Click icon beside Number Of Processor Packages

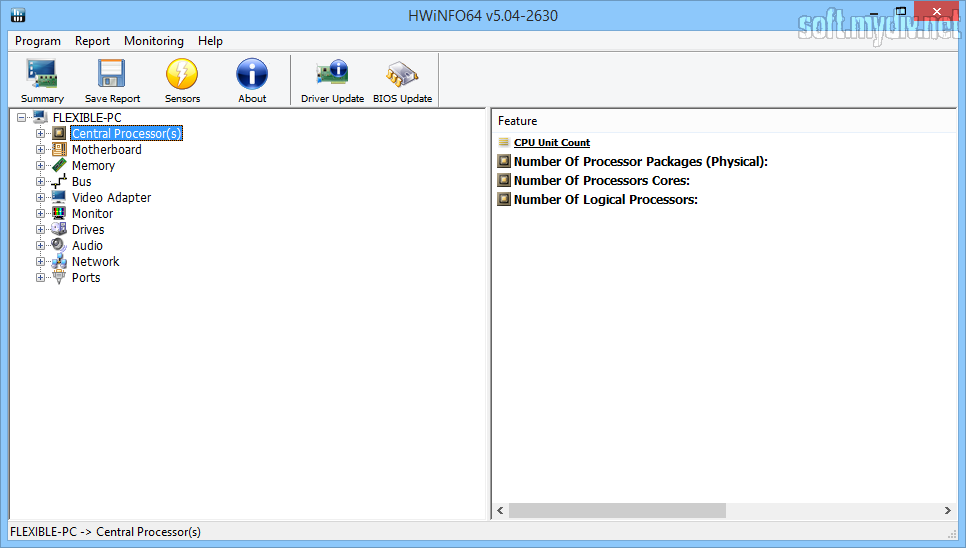coord(504,161)
